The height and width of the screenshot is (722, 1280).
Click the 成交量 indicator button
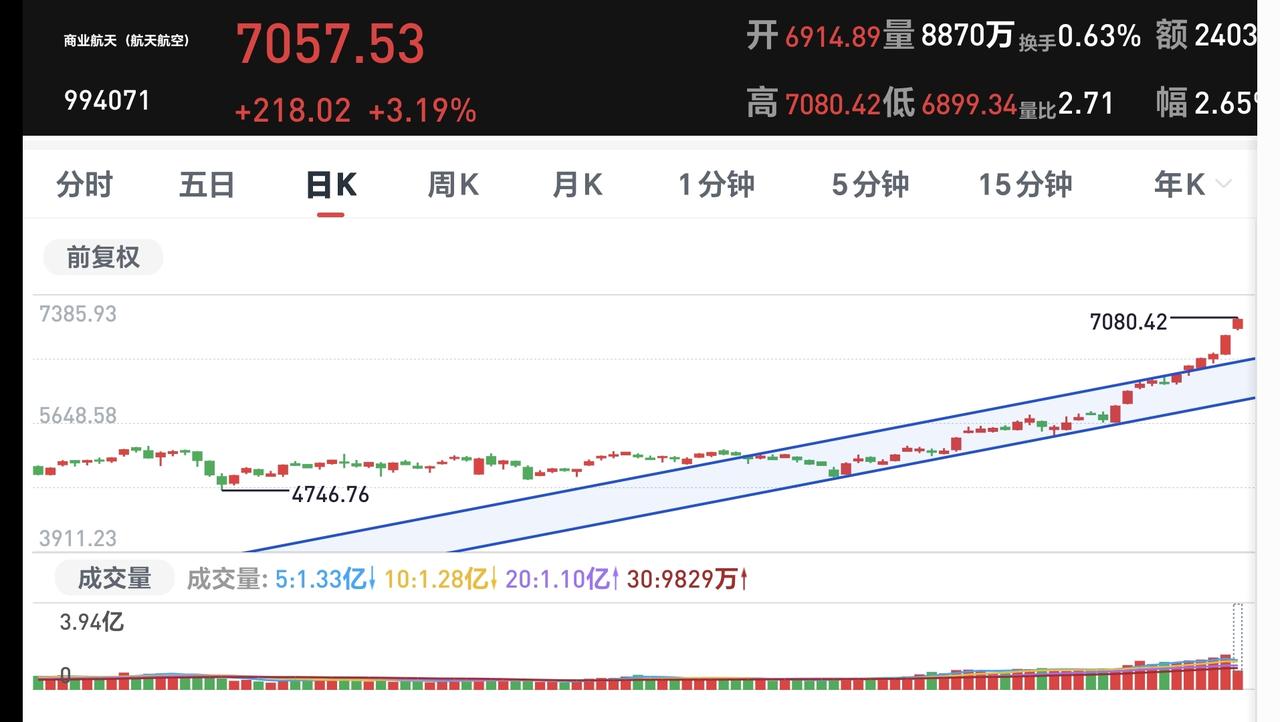[x=114, y=578]
